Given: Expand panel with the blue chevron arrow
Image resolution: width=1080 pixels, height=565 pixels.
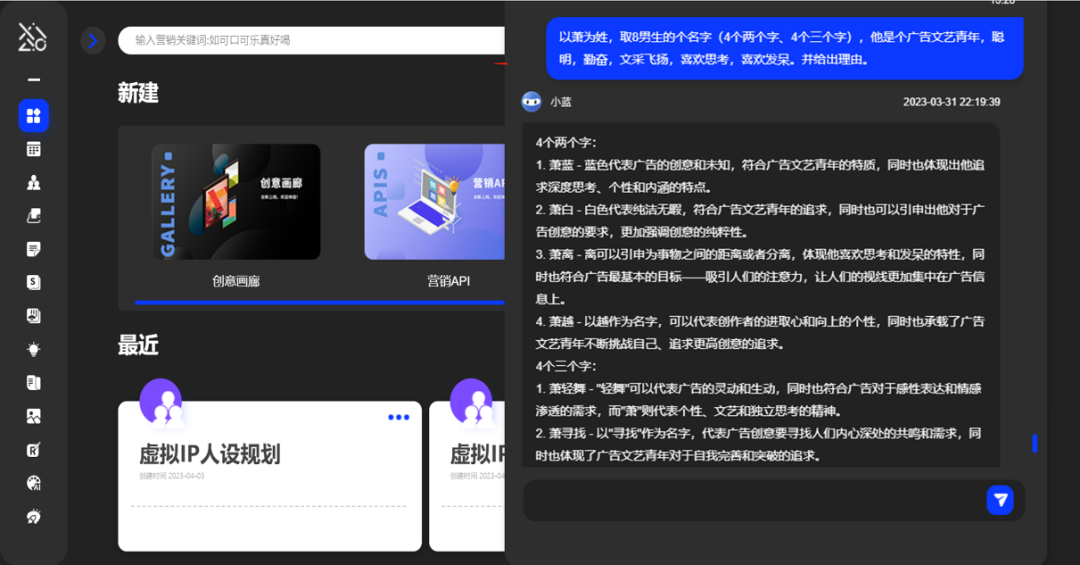Looking at the screenshot, I should pos(93,41).
